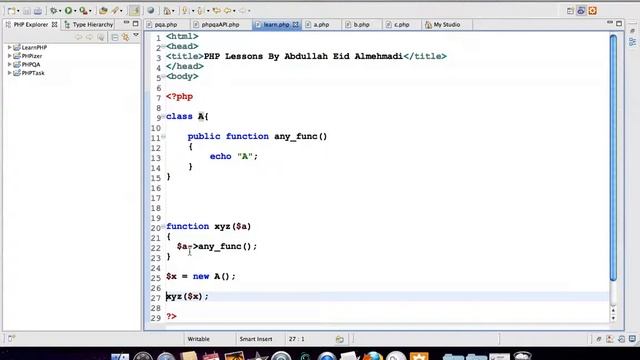Open Firefox from the Dock
This screenshot has width=640, height=360.
click(x=373, y=356)
